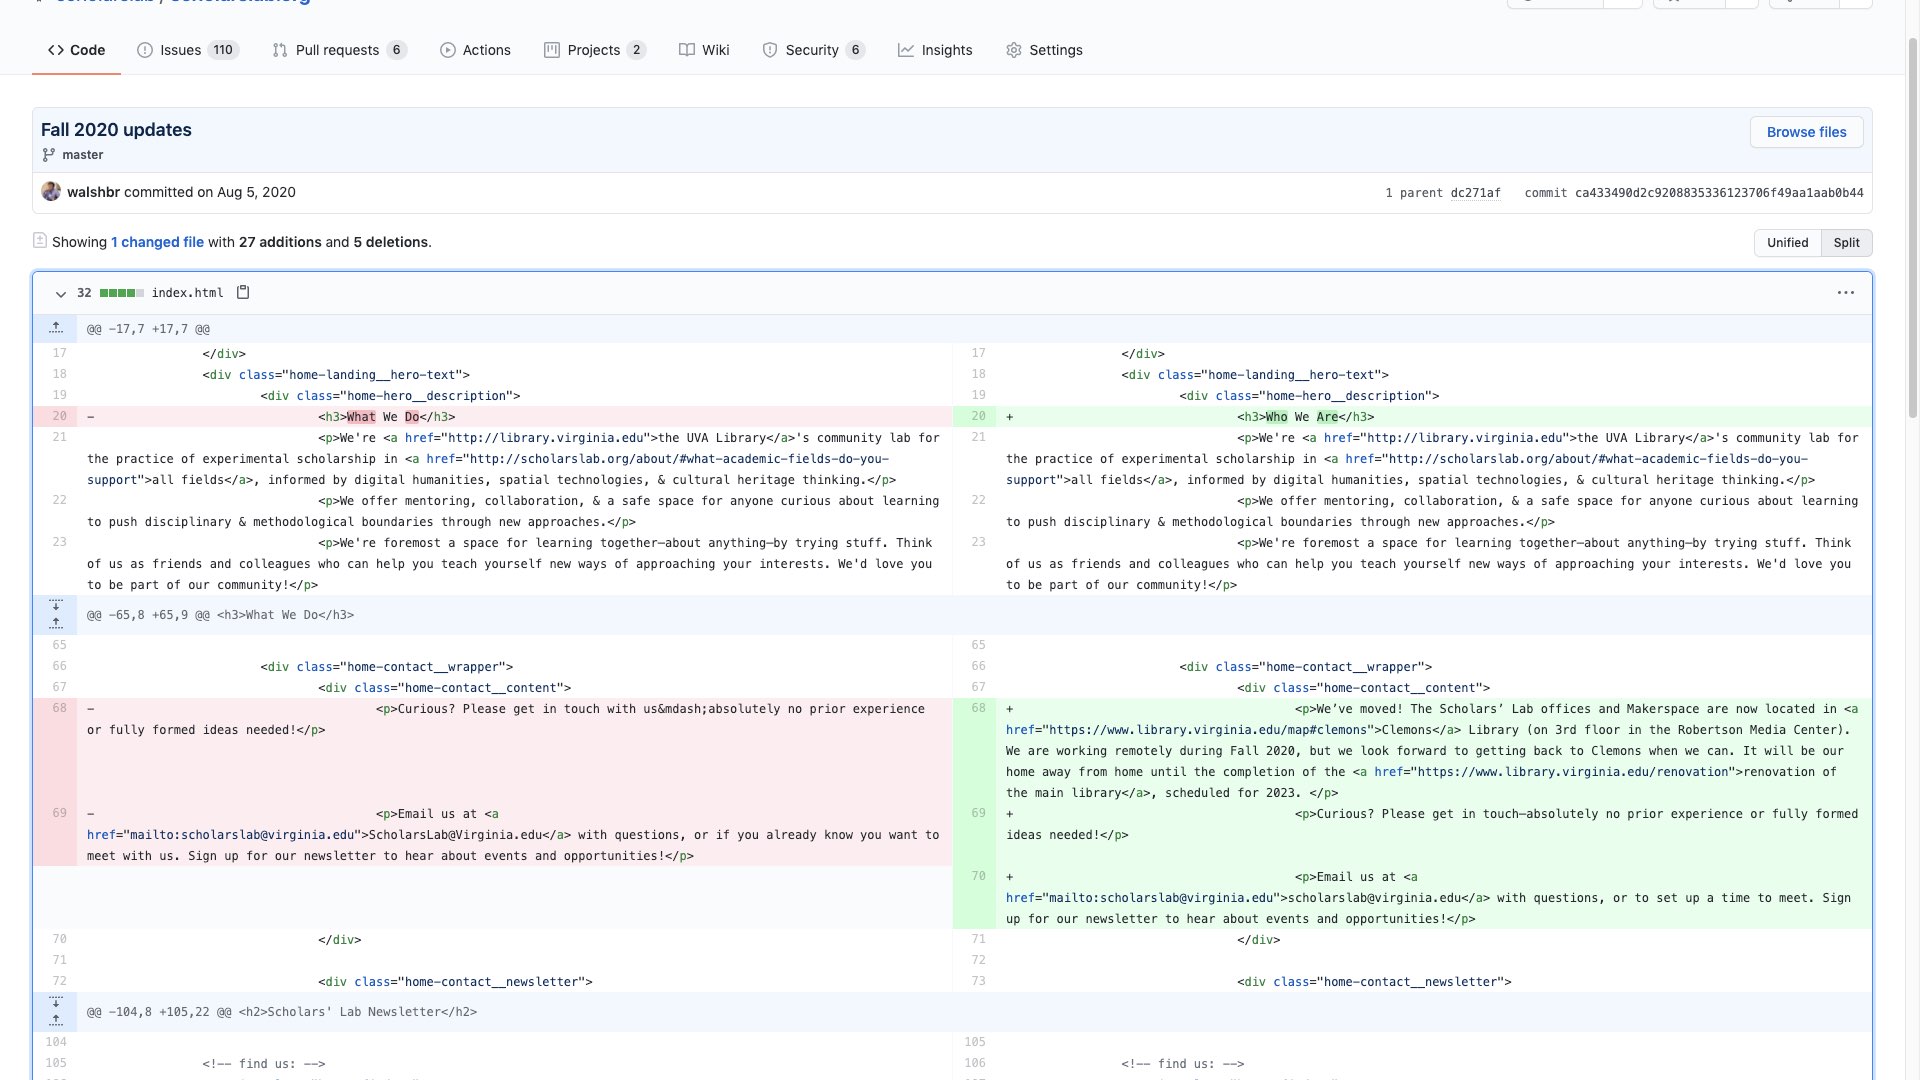This screenshot has height=1080, width=1920.
Task: Open the three-dot file options menu
Action: (x=1845, y=293)
